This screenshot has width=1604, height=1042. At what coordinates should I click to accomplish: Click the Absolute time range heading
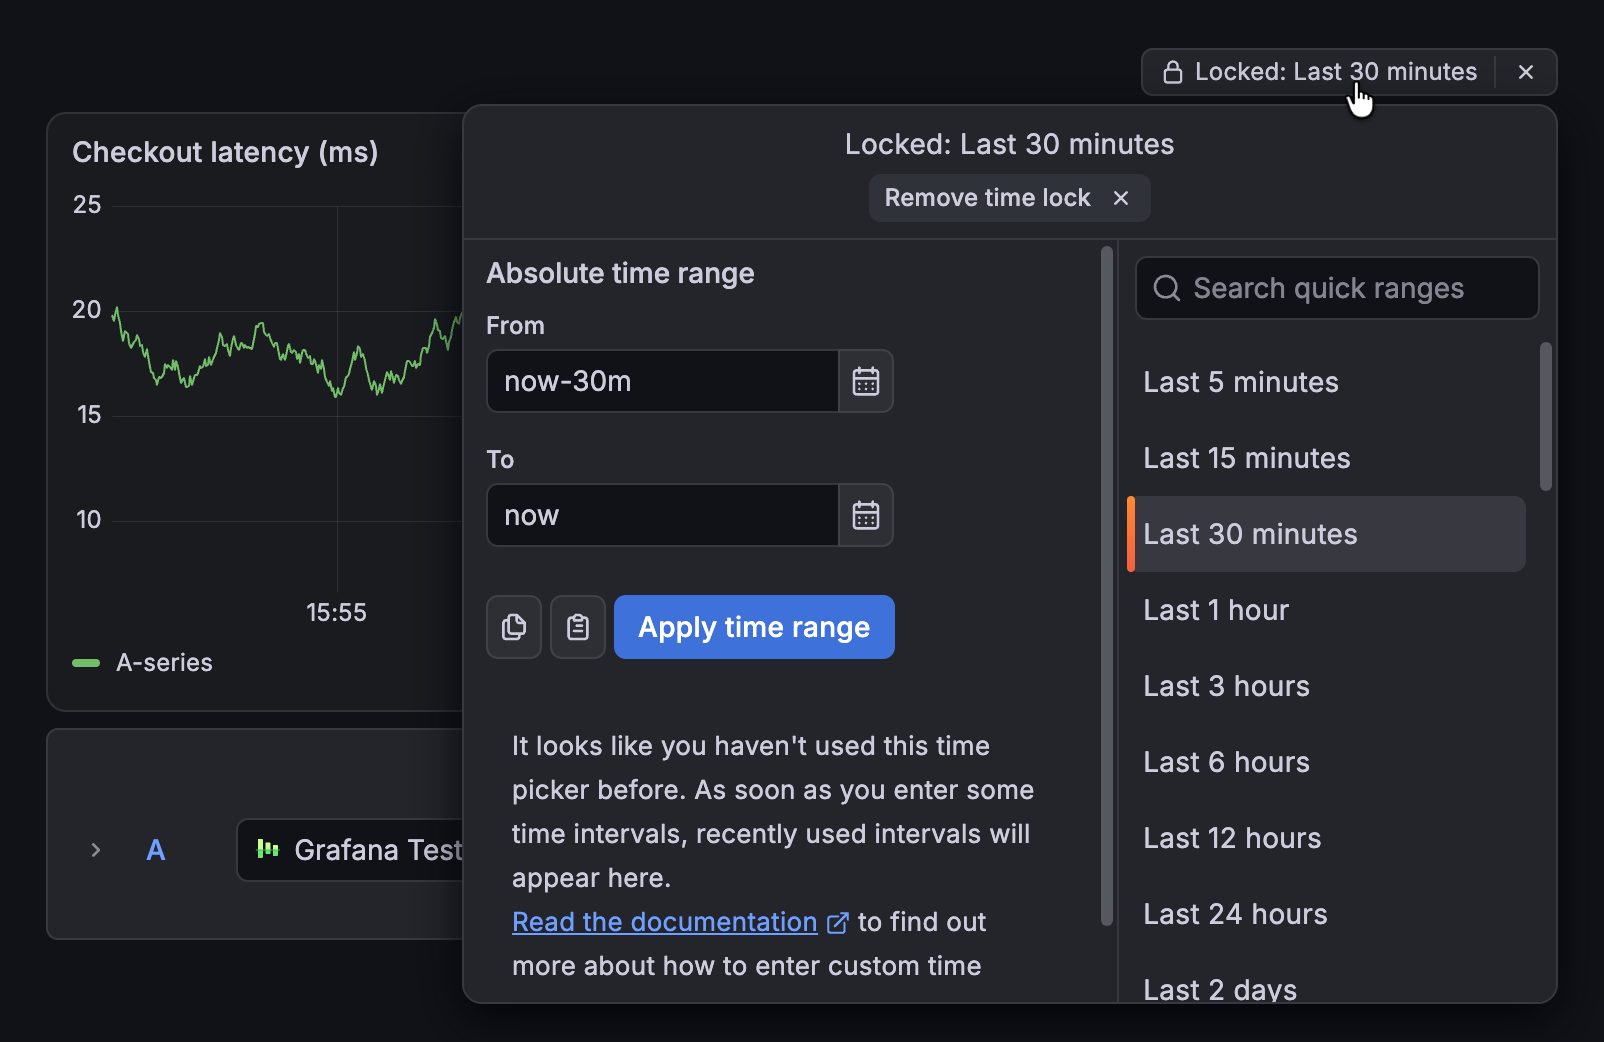[620, 273]
